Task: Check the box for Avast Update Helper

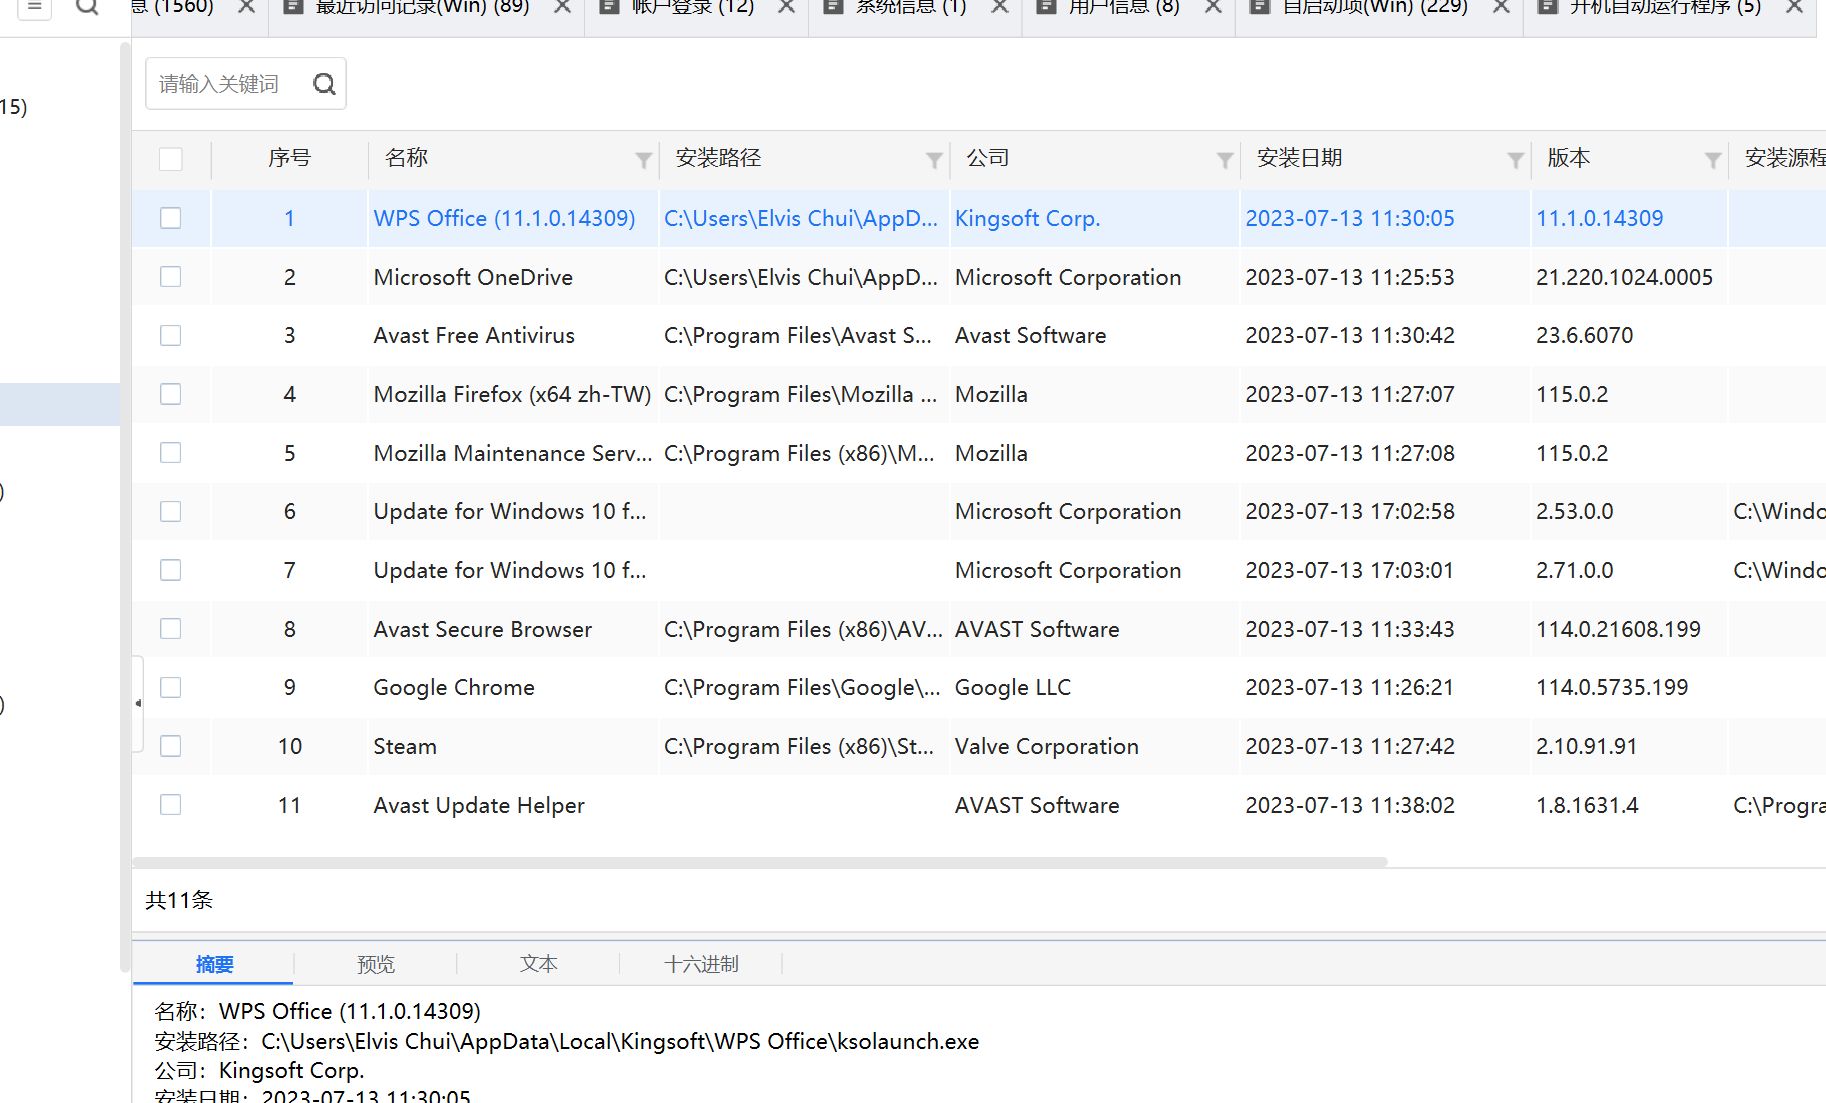Action: tap(171, 805)
